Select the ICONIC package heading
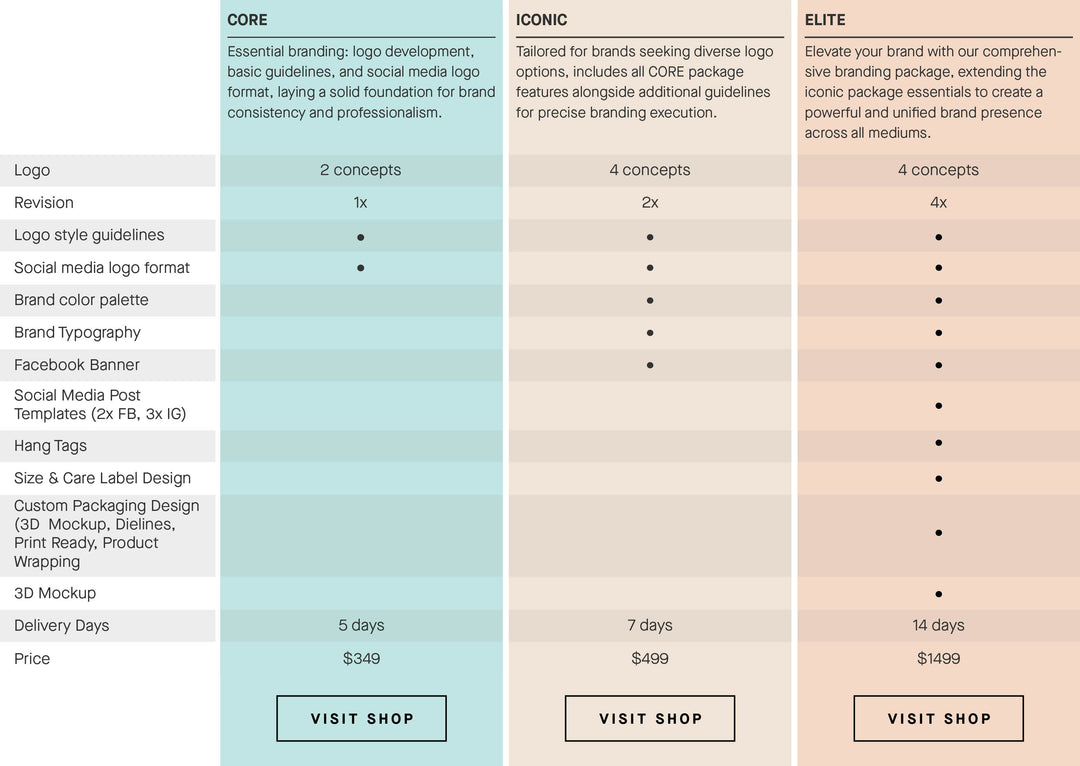This screenshot has height=766, width=1080. pyautogui.click(x=543, y=20)
